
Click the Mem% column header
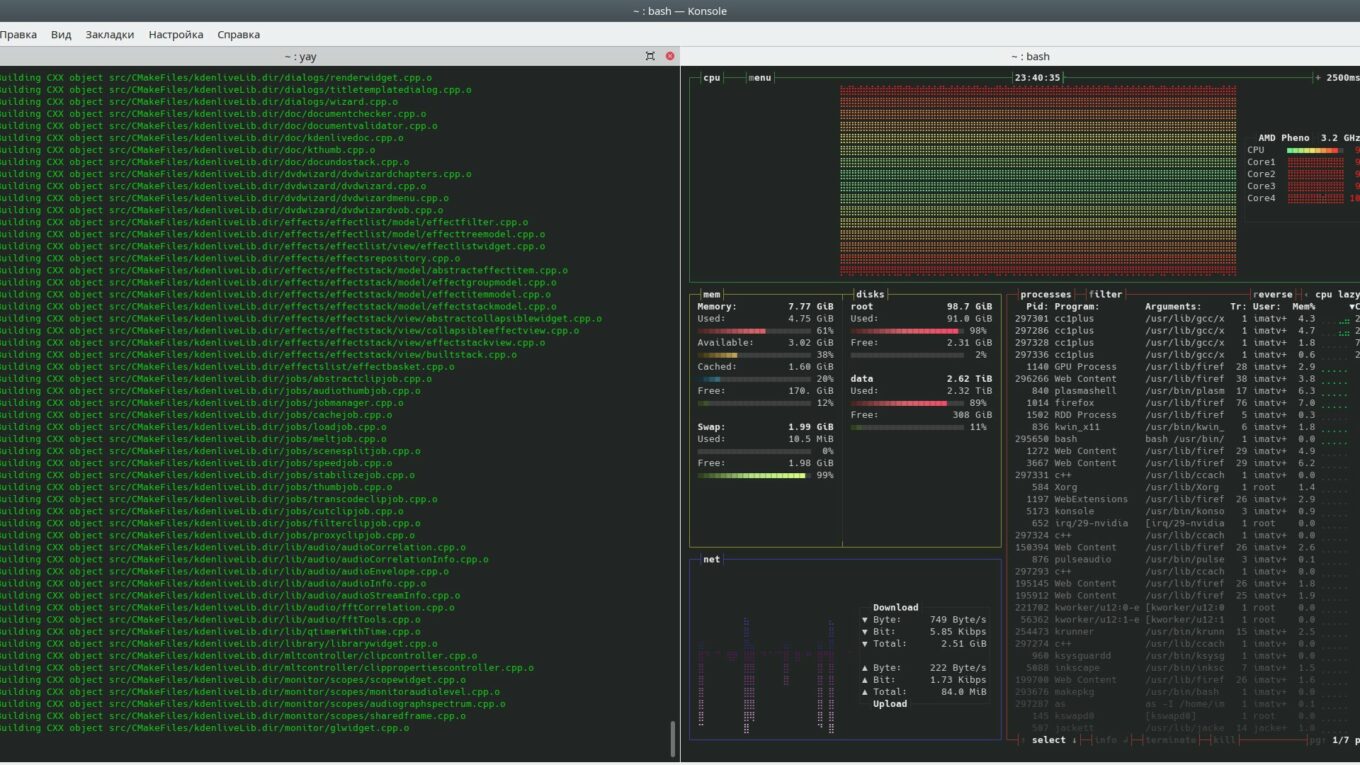coord(1304,307)
